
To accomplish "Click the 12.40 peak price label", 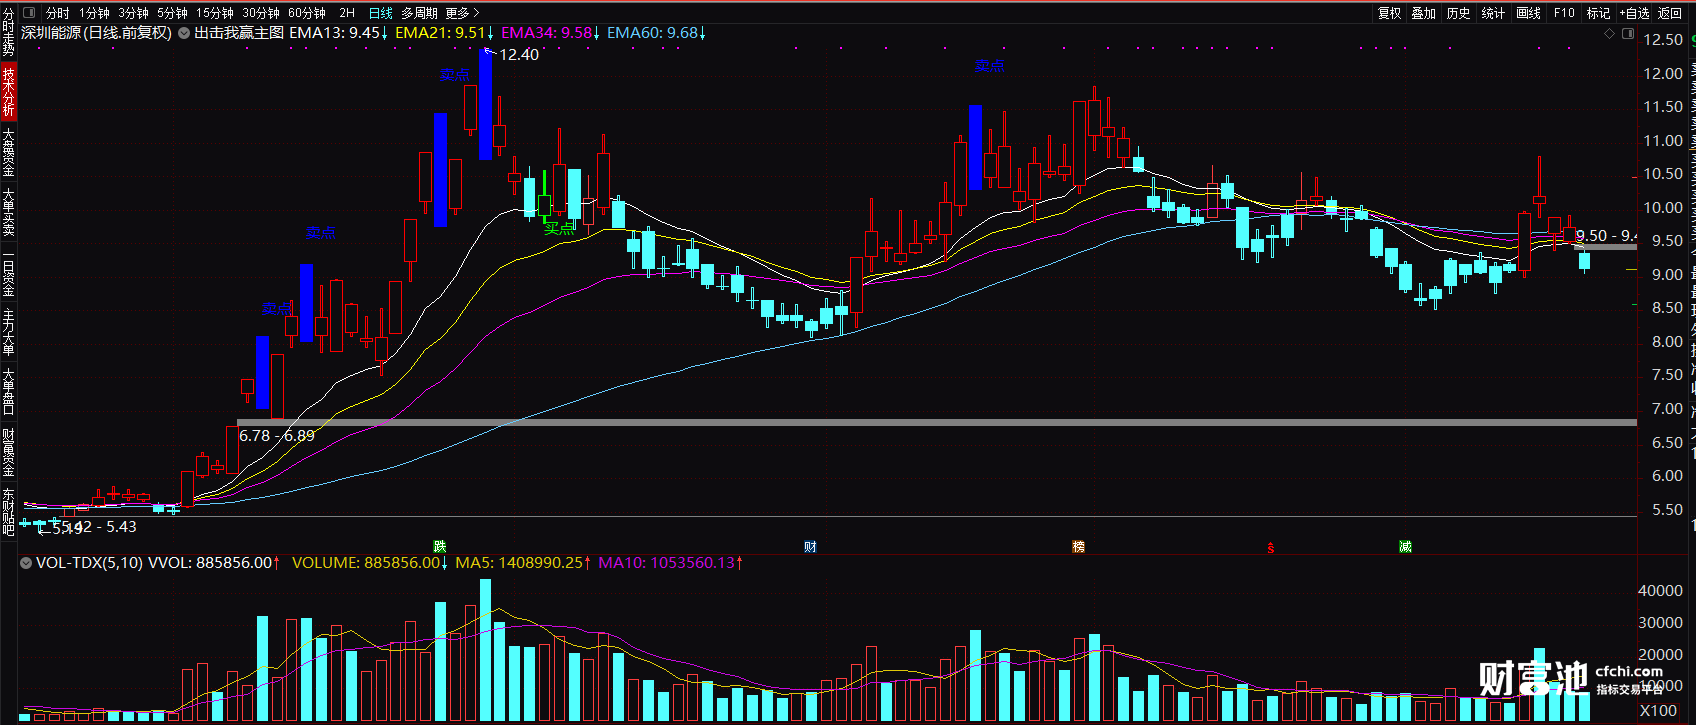I will tap(519, 55).
